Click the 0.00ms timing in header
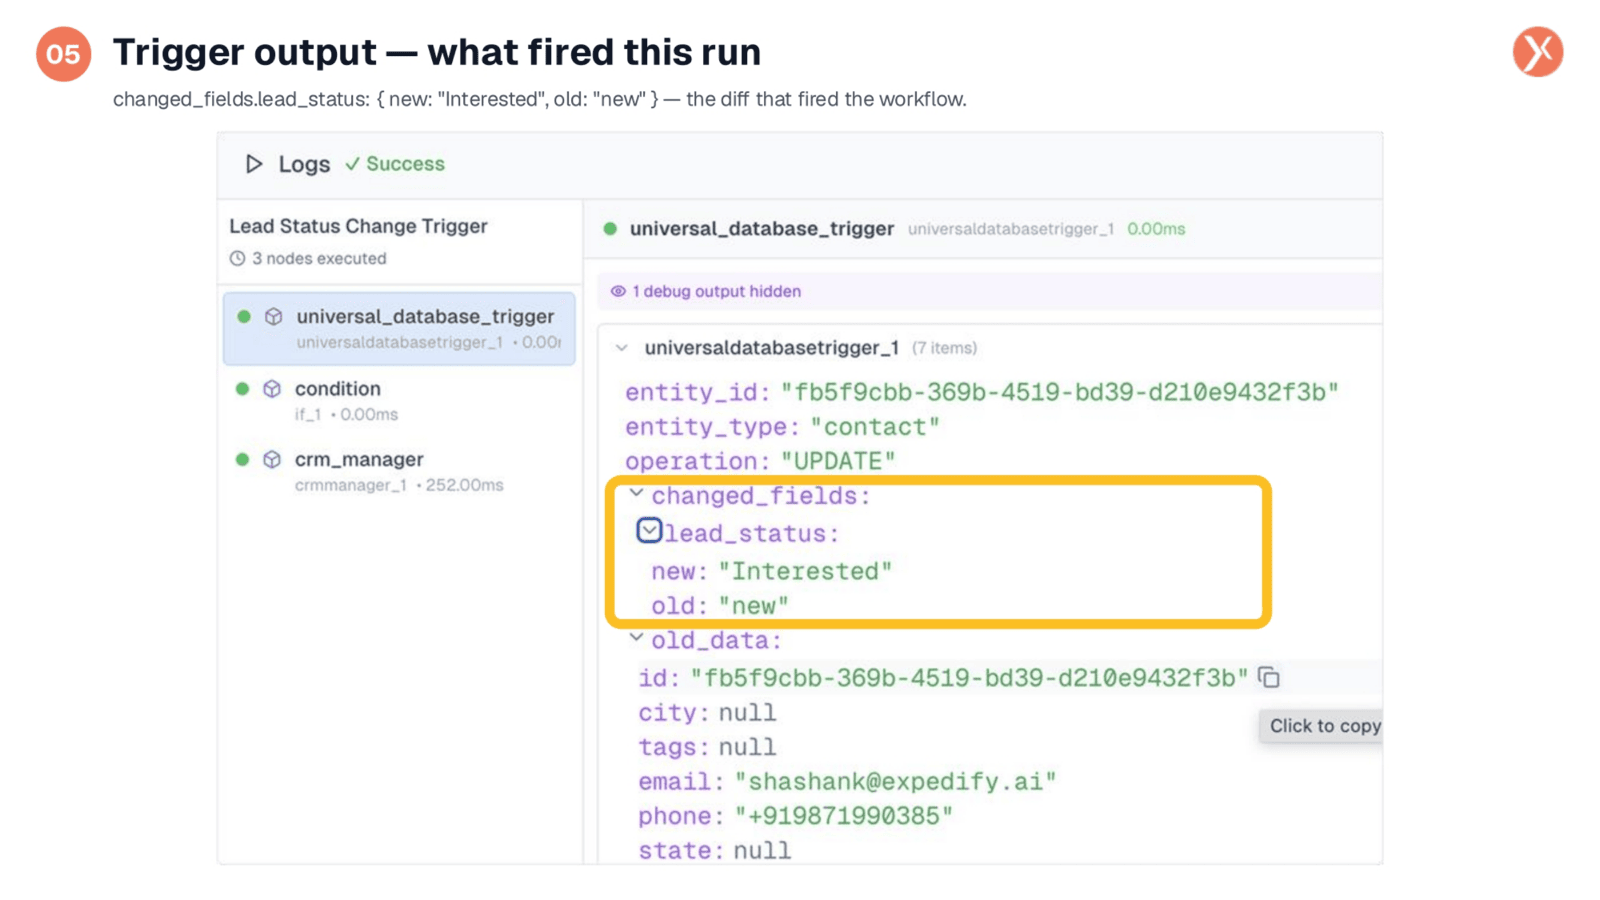Image resolution: width=1600 pixels, height=900 pixels. (1156, 229)
